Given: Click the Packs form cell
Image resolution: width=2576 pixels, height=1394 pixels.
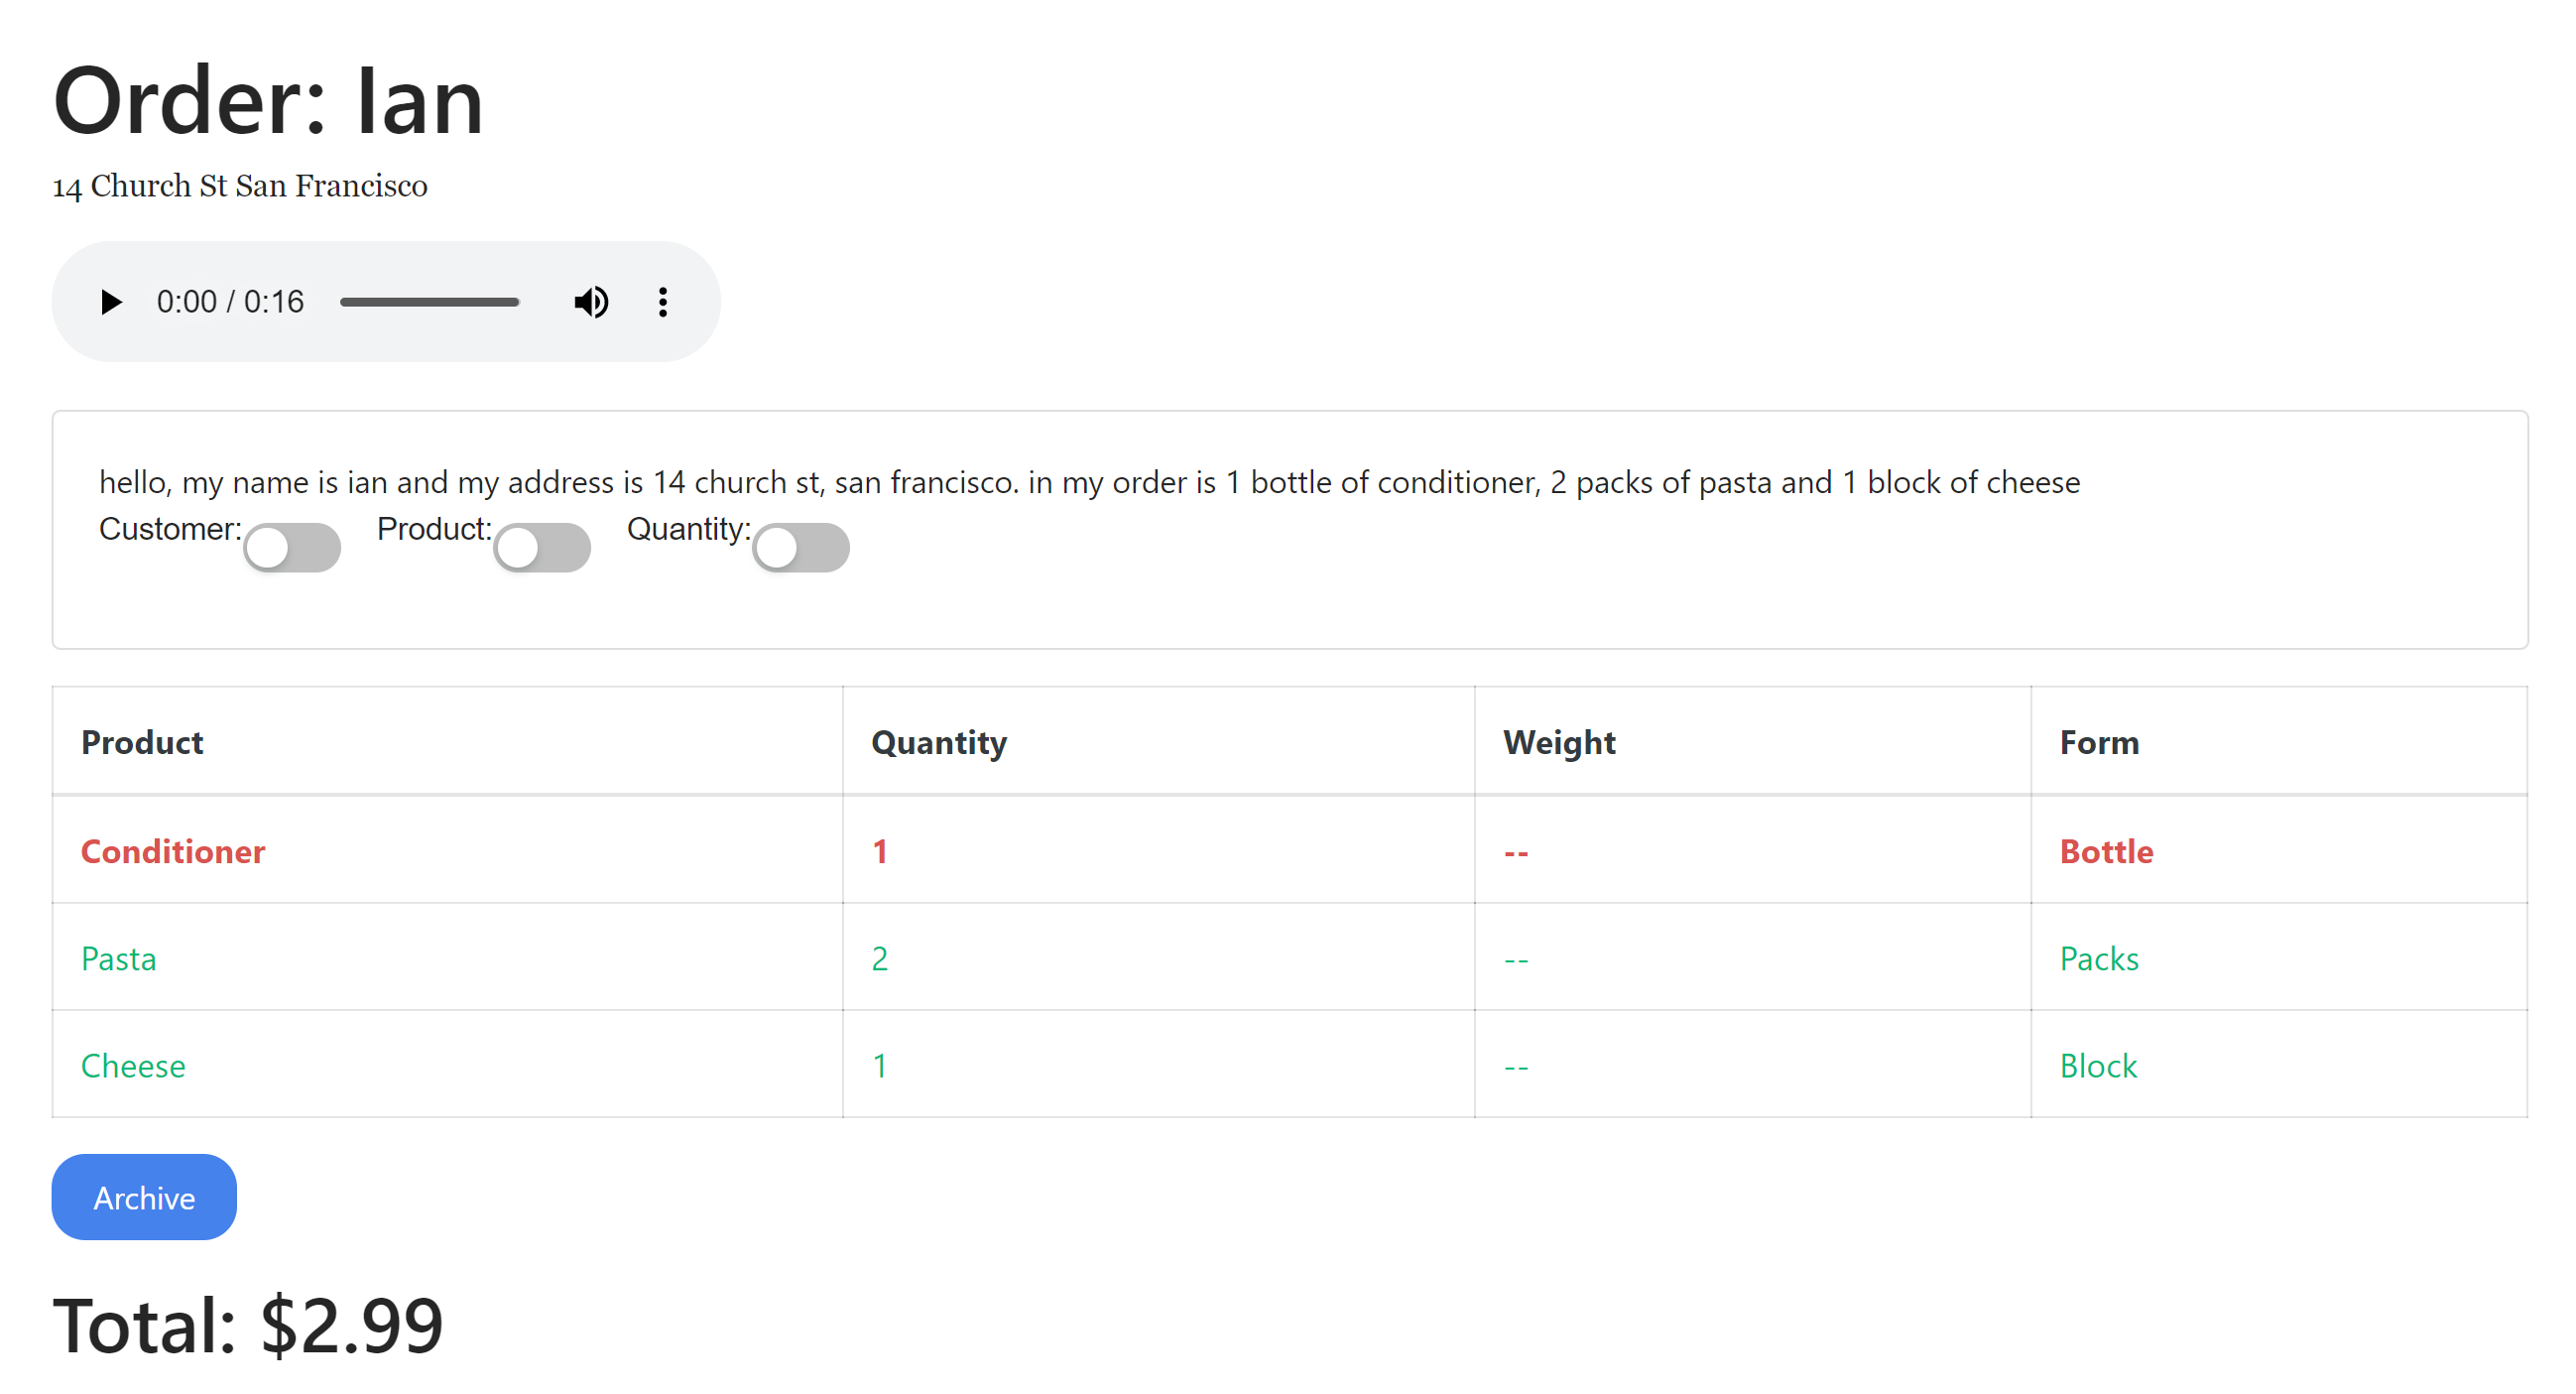Looking at the screenshot, I should point(2099,959).
